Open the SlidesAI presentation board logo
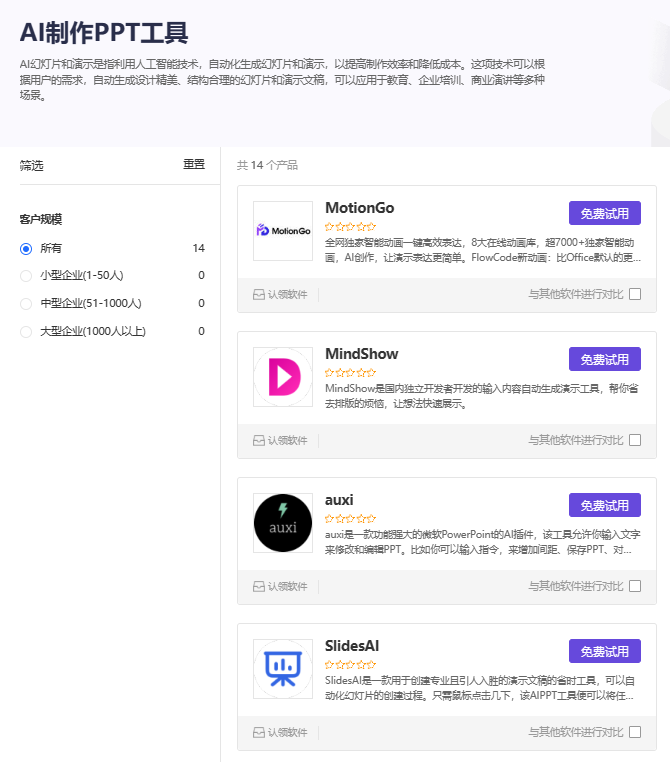670x762 pixels. click(283, 669)
